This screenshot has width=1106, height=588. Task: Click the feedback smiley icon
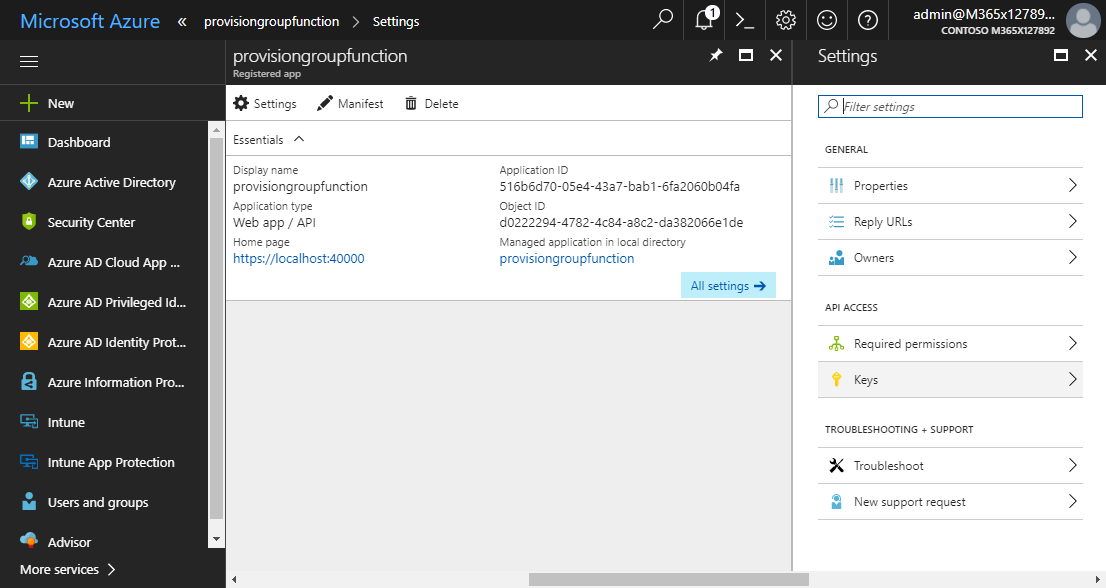click(827, 20)
